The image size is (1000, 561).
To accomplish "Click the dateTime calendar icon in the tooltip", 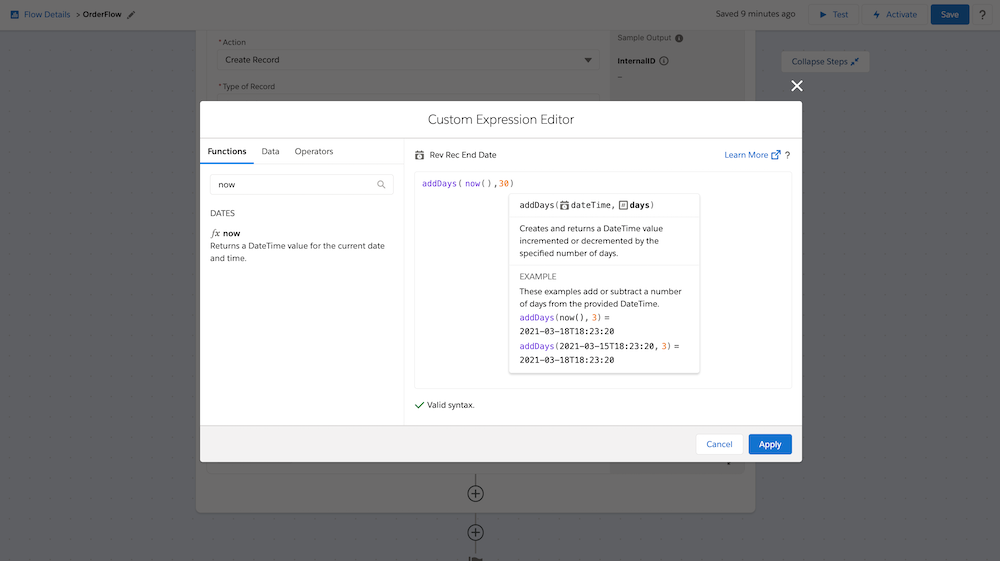I will pyautogui.click(x=564, y=205).
